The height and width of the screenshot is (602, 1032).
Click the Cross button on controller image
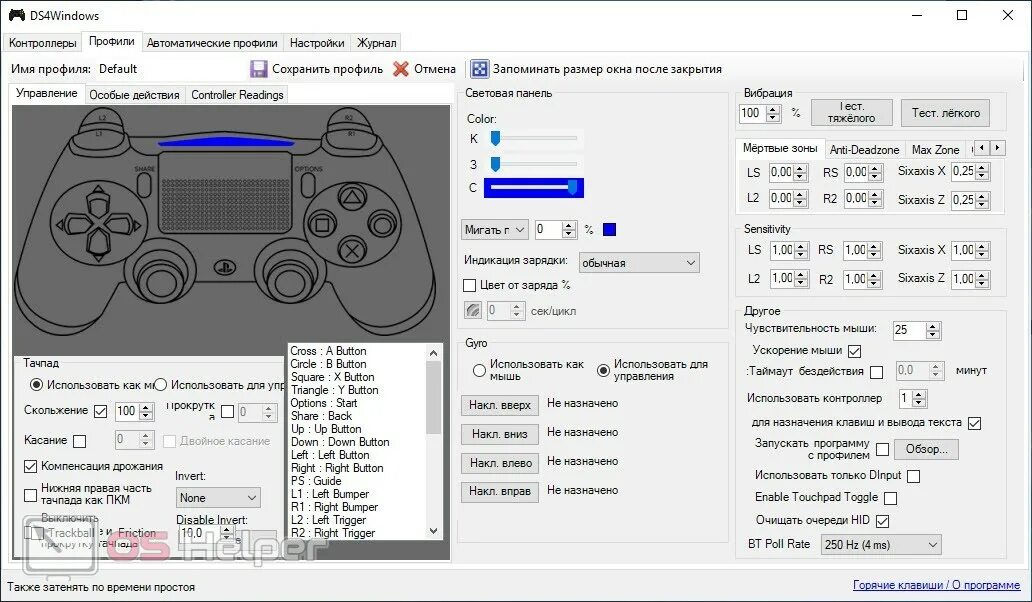(x=353, y=251)
